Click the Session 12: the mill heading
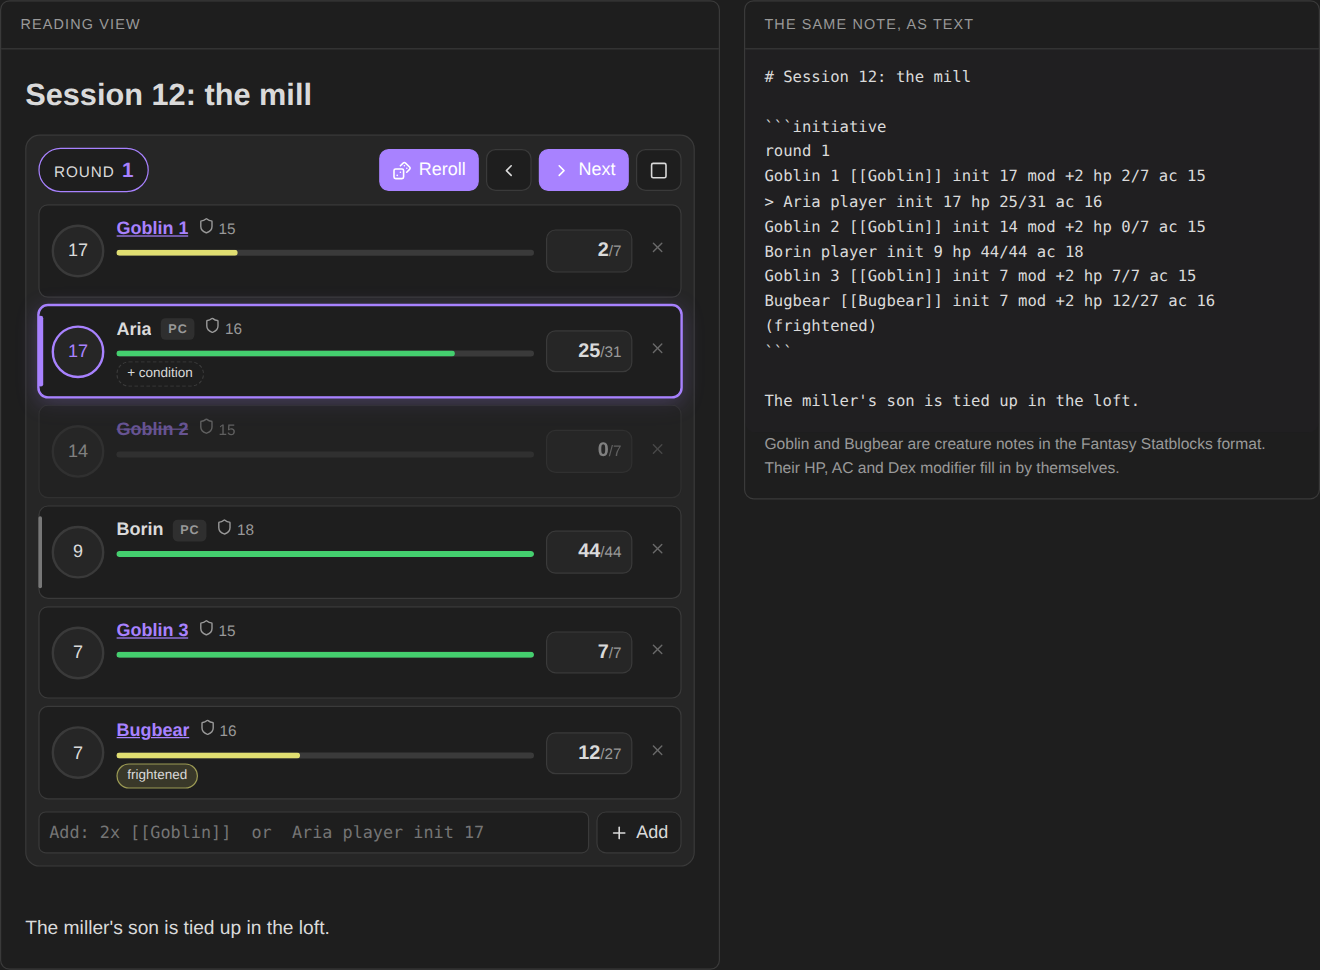1320x970 pixels. [x=168, y=95]
